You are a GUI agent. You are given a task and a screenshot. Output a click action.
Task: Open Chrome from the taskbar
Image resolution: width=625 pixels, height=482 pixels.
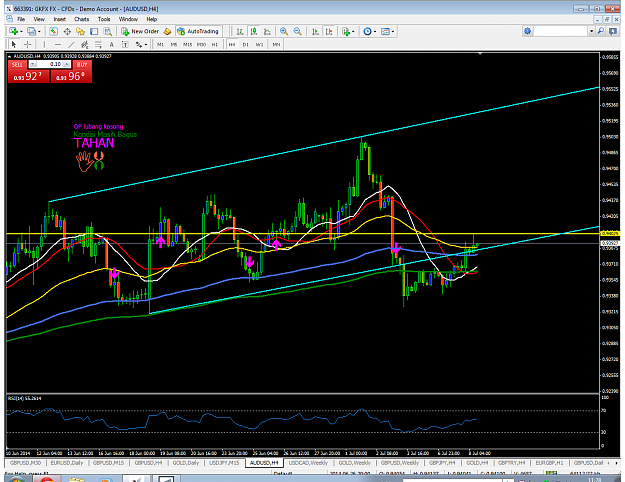pyautogui.click(x=47, y=479)
